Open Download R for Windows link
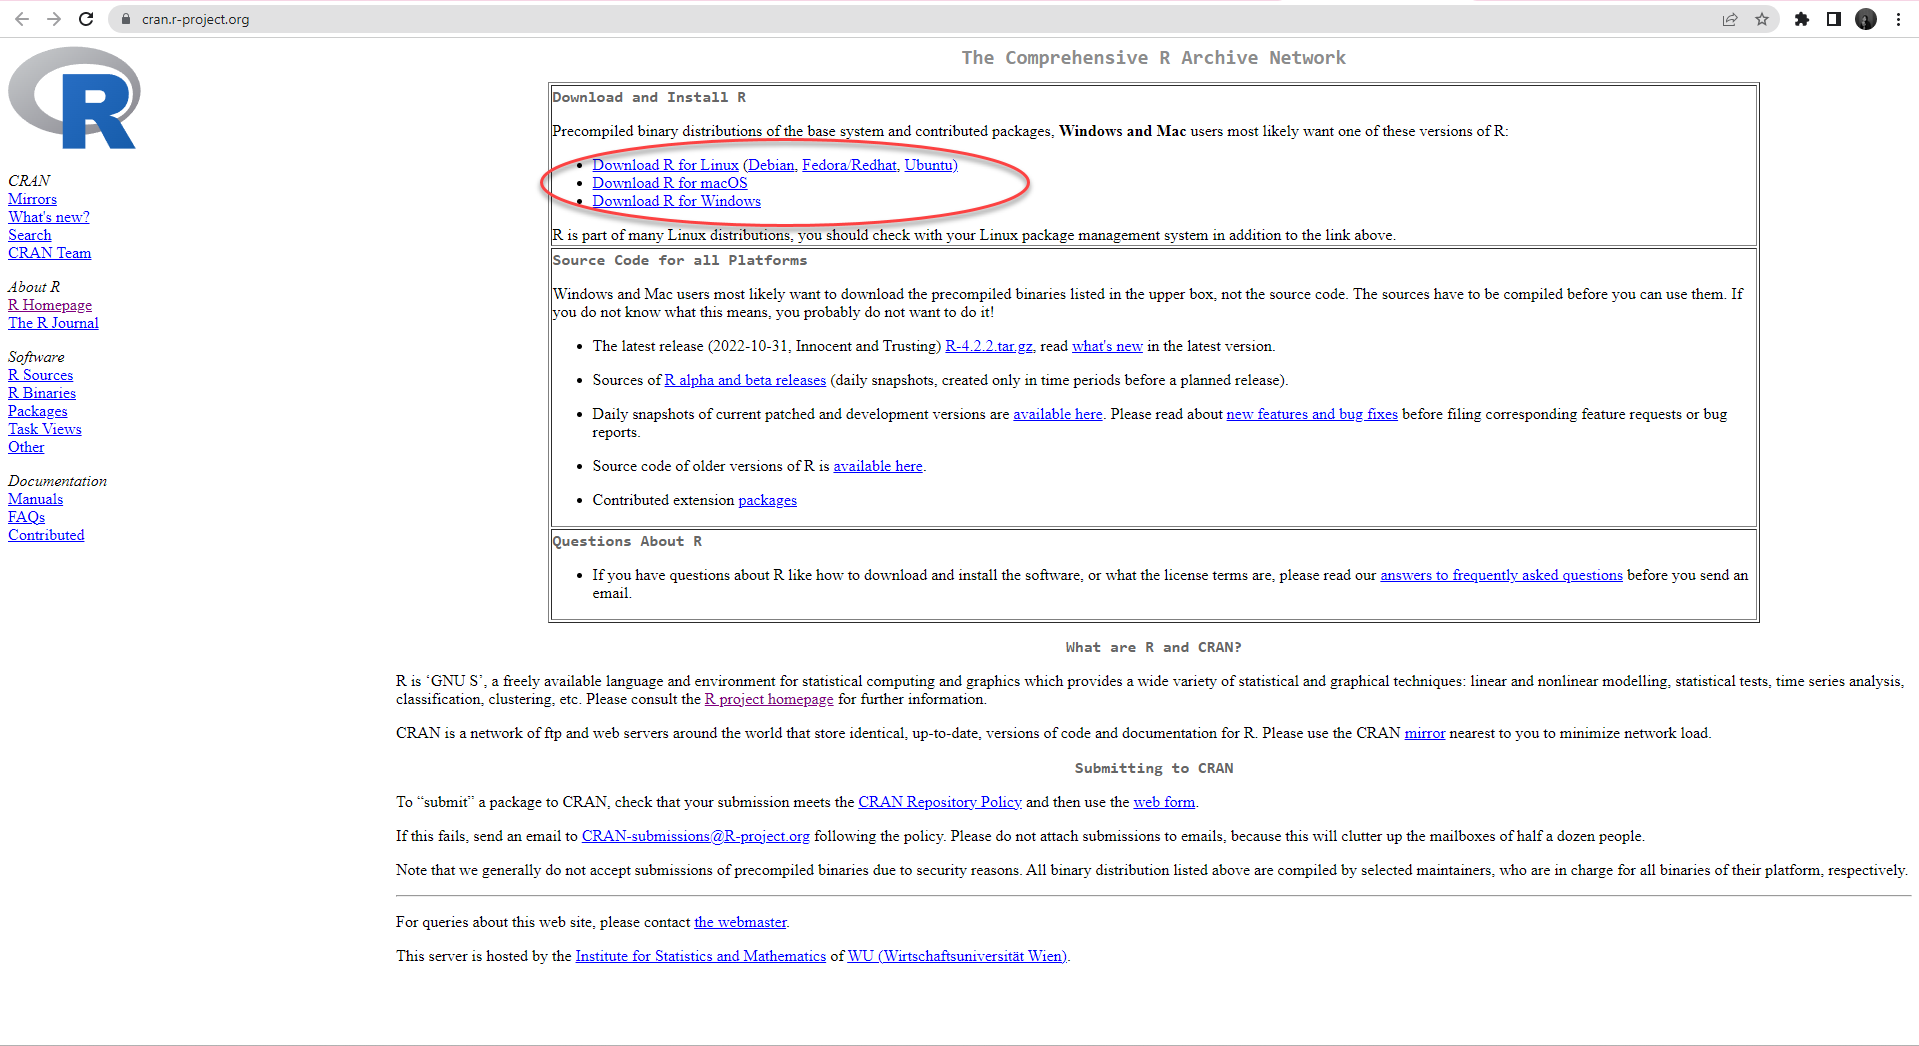1919x1046 pixels. click(676, 201)
